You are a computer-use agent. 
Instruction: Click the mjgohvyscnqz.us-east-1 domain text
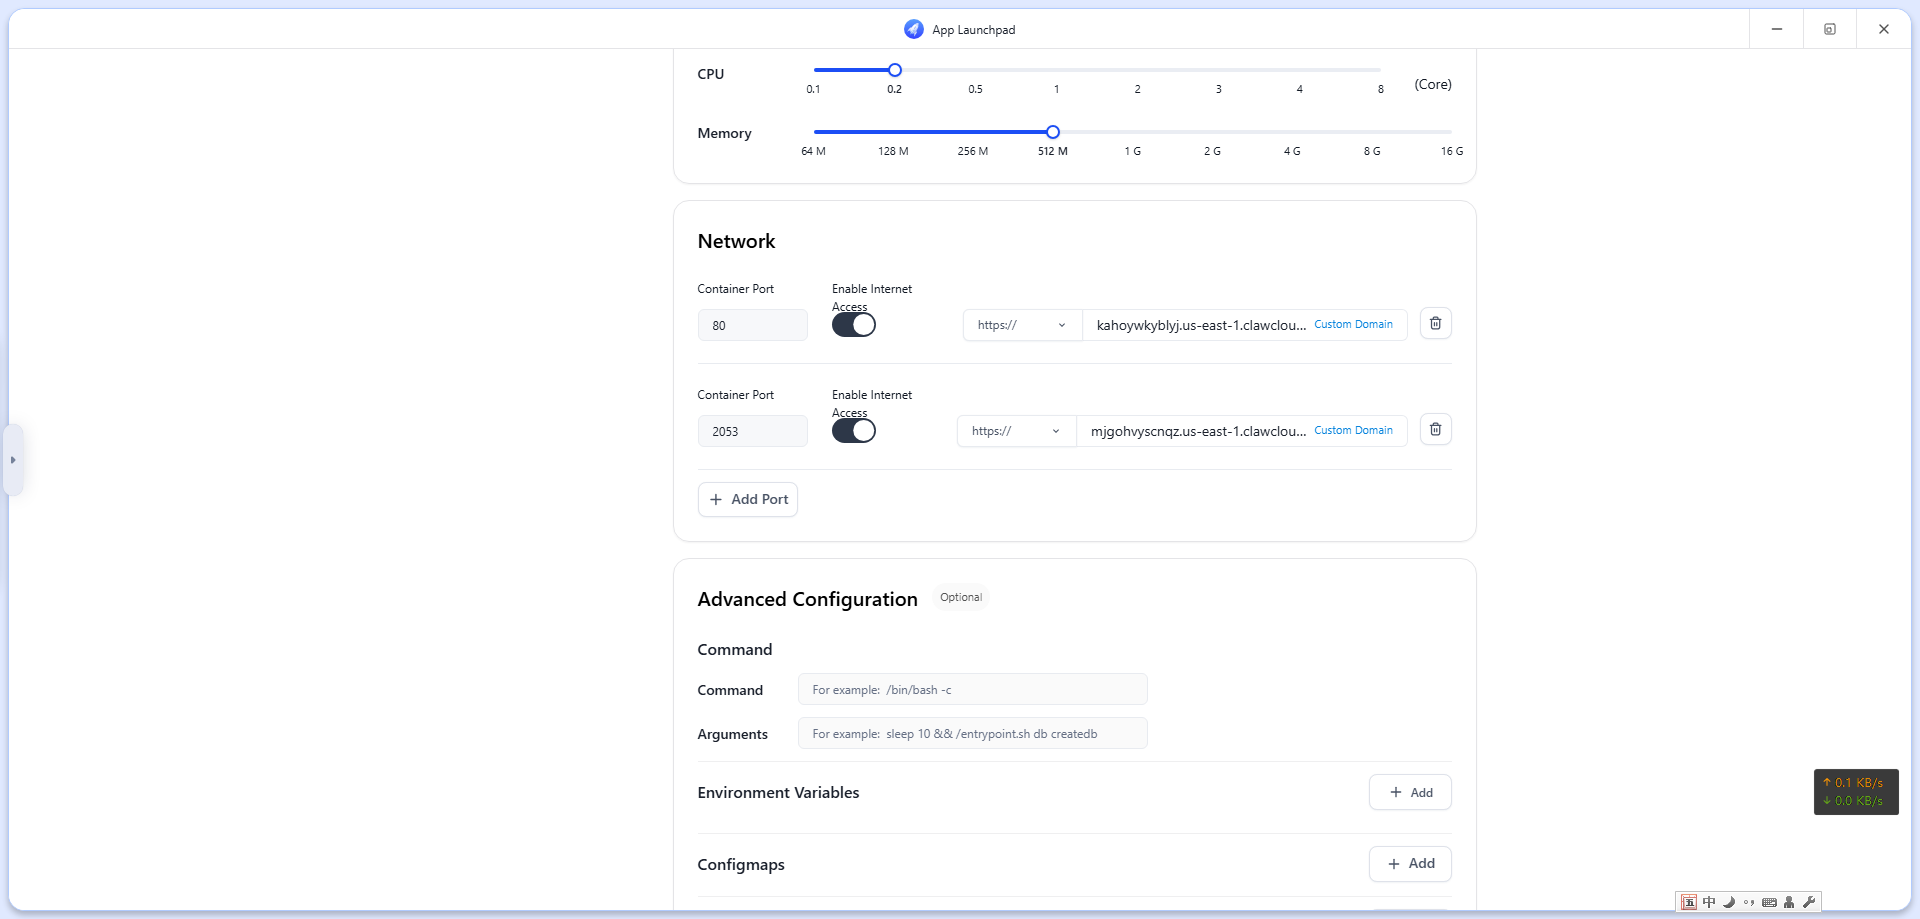(x=1198, y=431)
